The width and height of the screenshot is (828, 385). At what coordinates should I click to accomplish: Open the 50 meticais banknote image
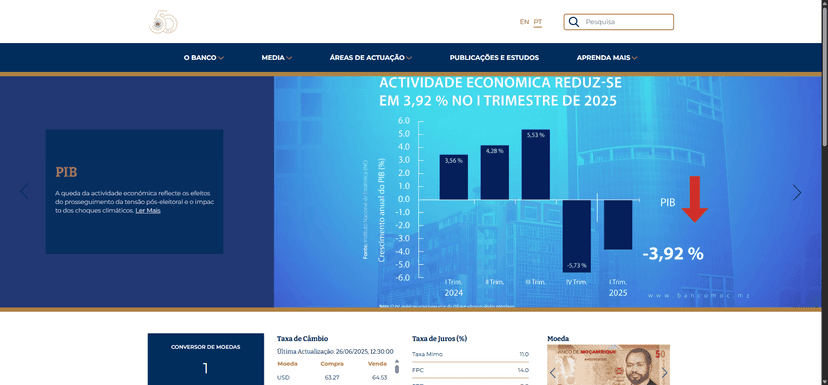608,365
